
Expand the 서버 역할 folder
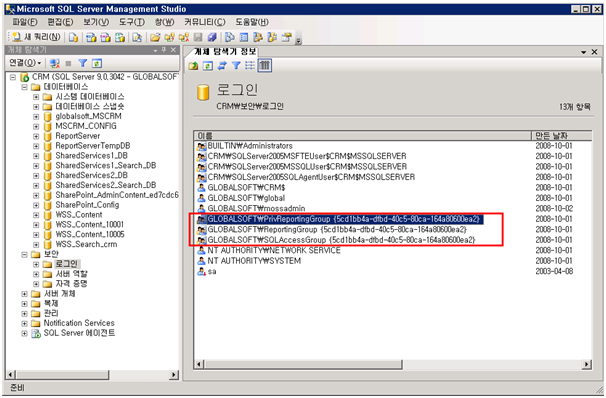36,274
